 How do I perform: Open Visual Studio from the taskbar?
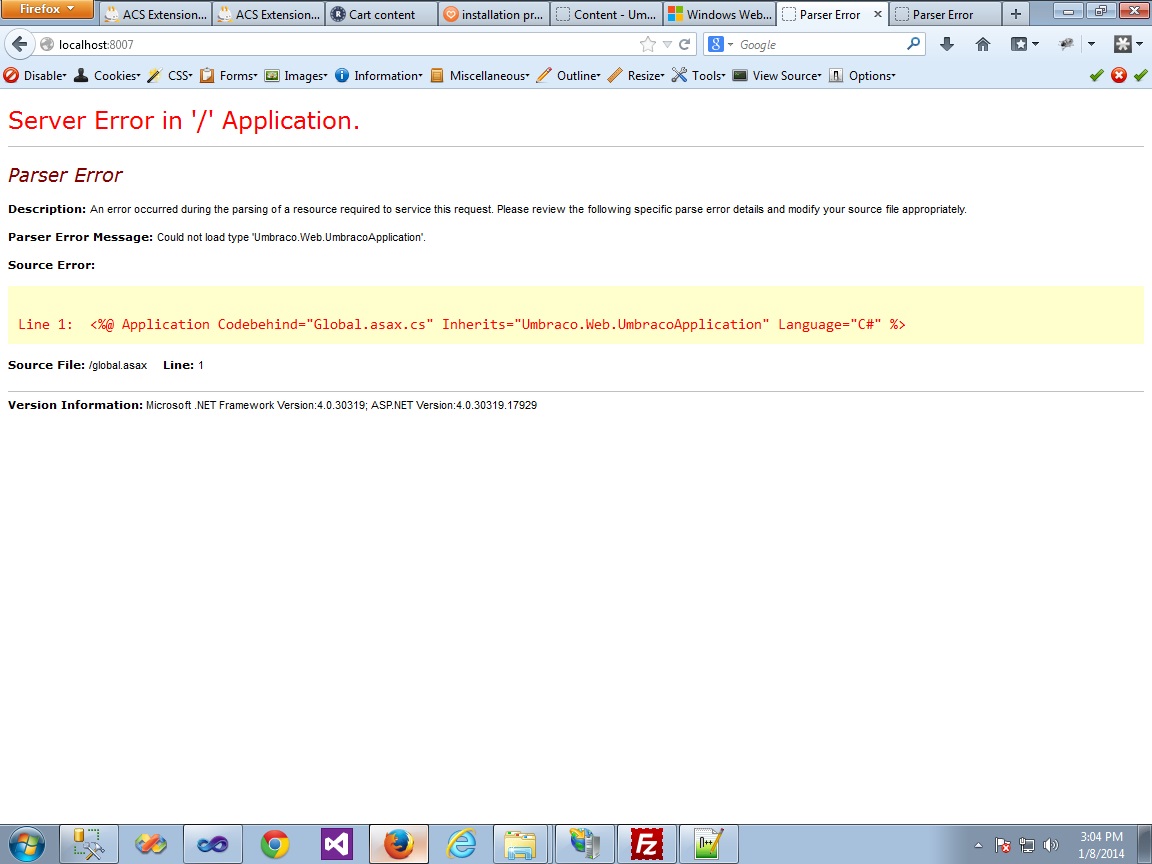tap(337, 845)
